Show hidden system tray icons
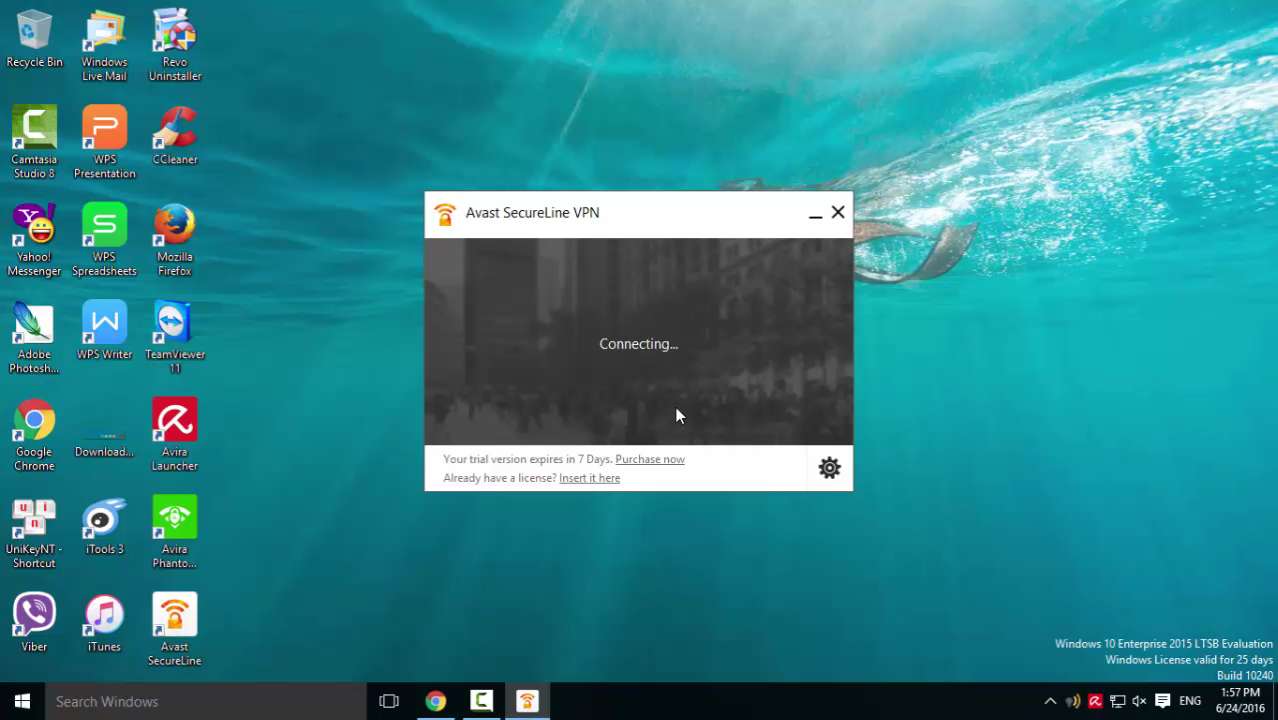 tap(1050, 701)
